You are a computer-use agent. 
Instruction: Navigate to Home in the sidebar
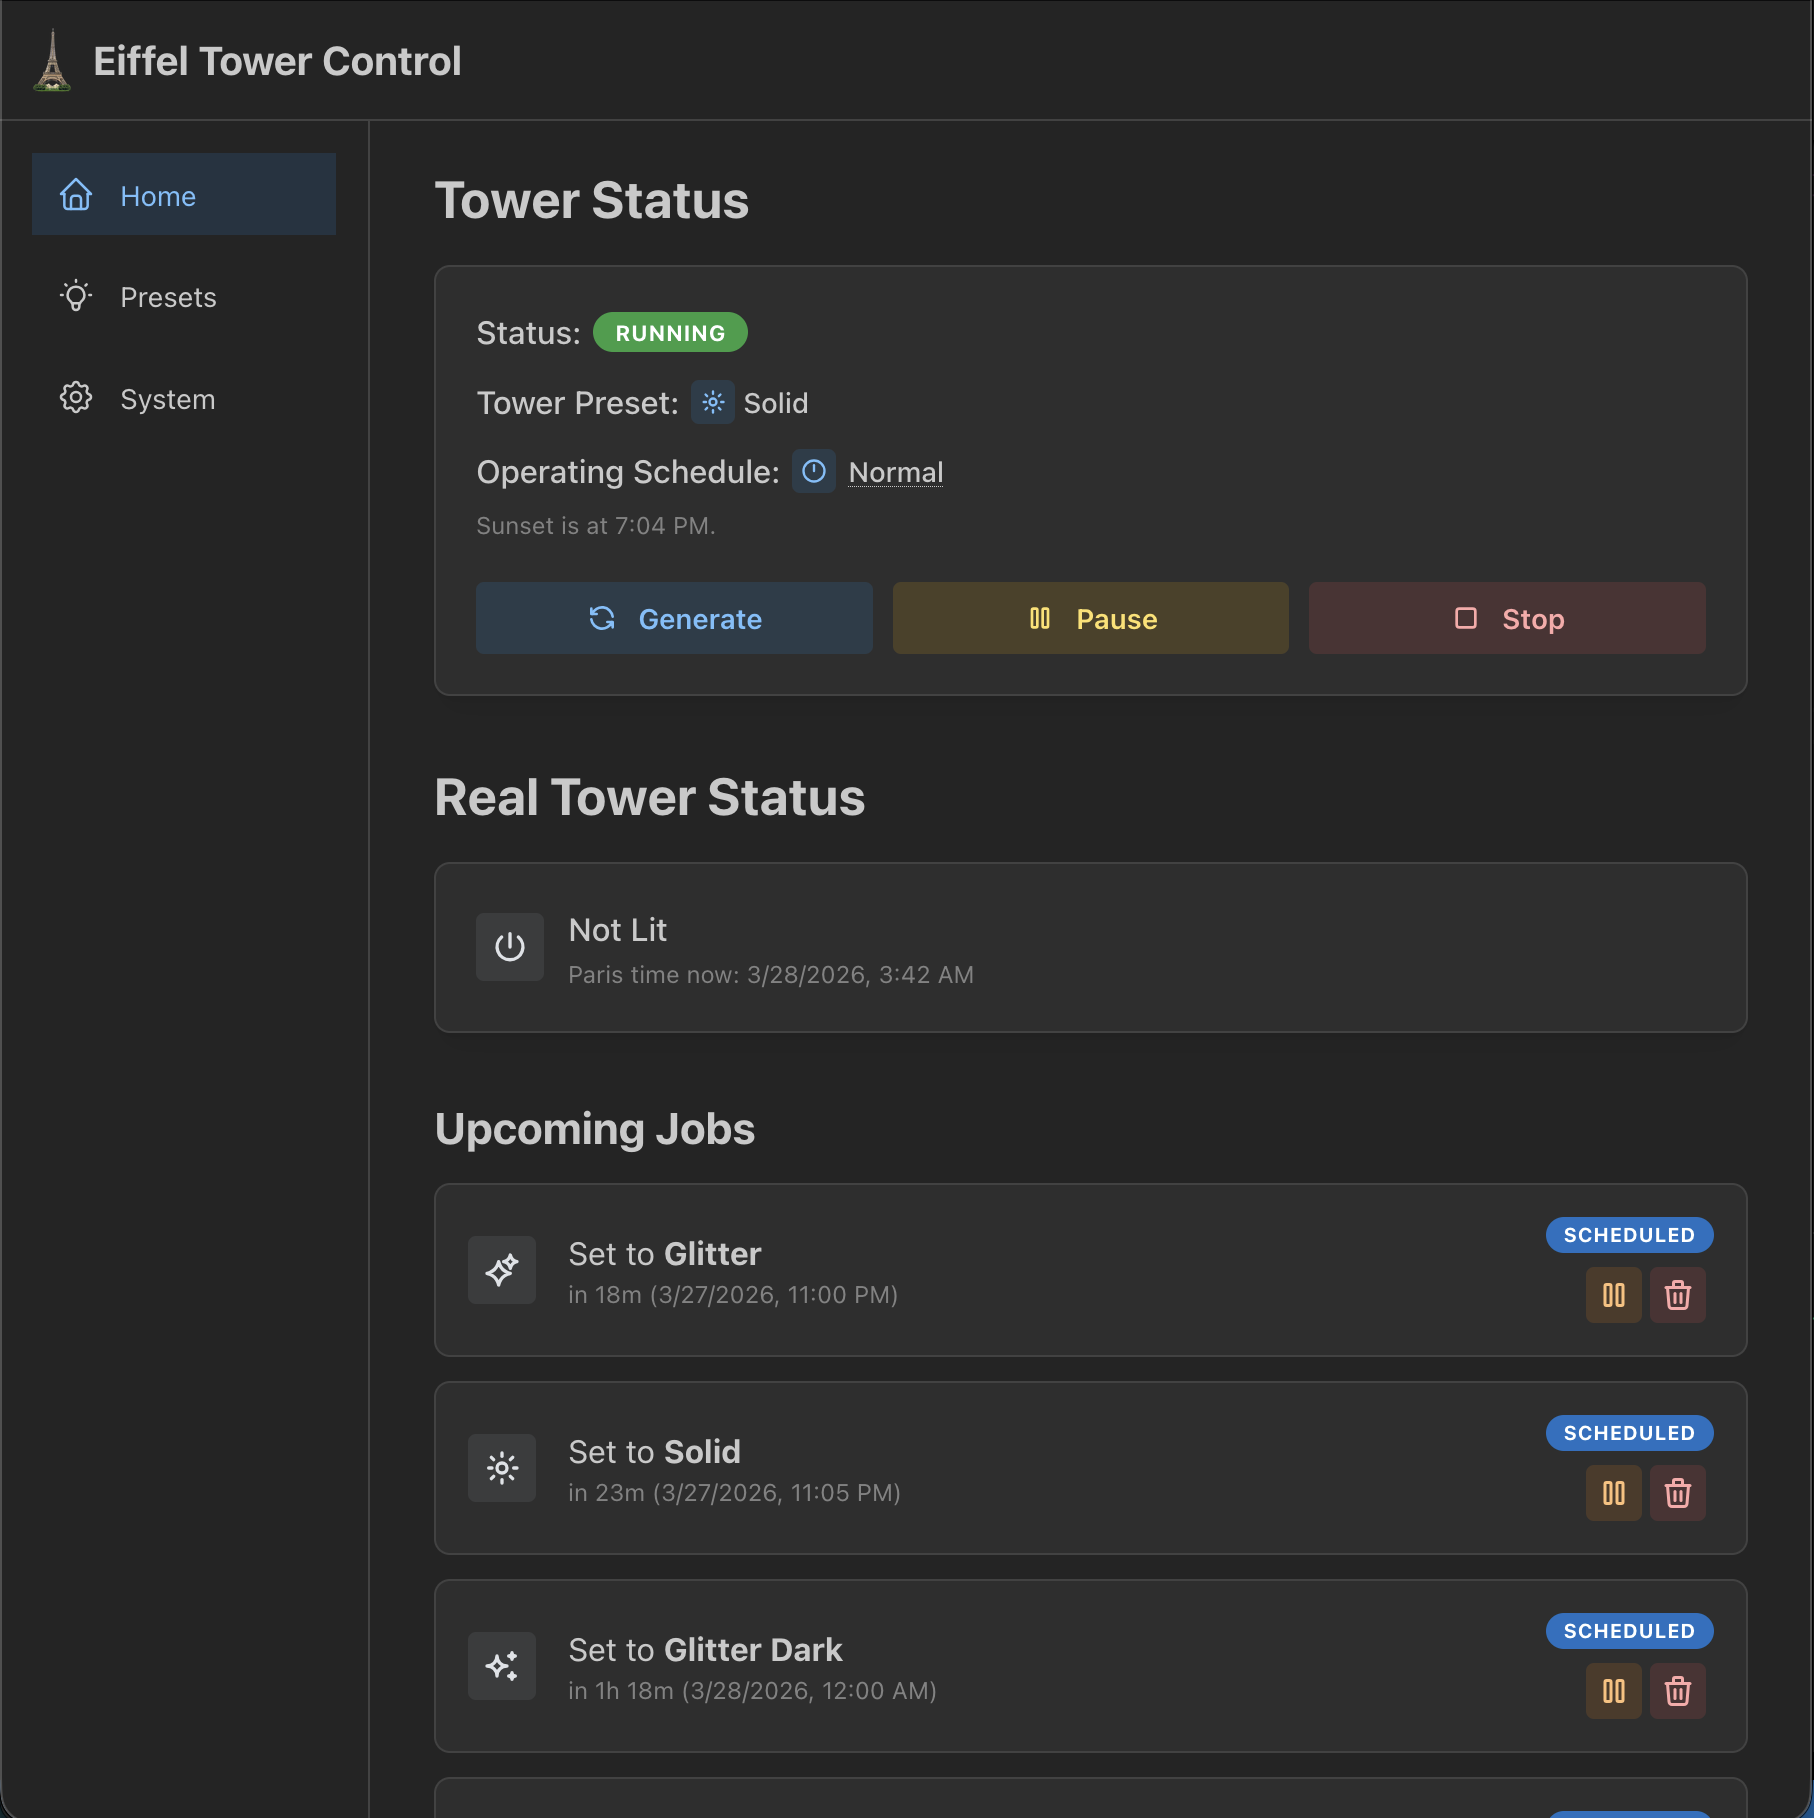(x=157, y=196)
